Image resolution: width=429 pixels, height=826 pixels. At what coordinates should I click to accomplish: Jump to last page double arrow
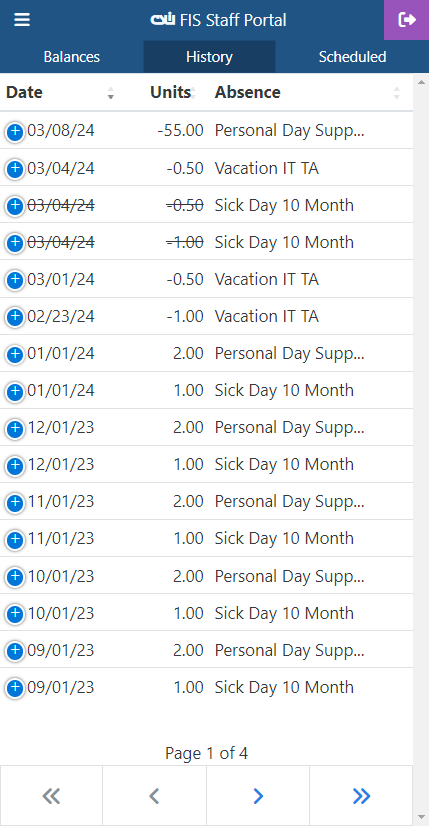pos(361,795)
